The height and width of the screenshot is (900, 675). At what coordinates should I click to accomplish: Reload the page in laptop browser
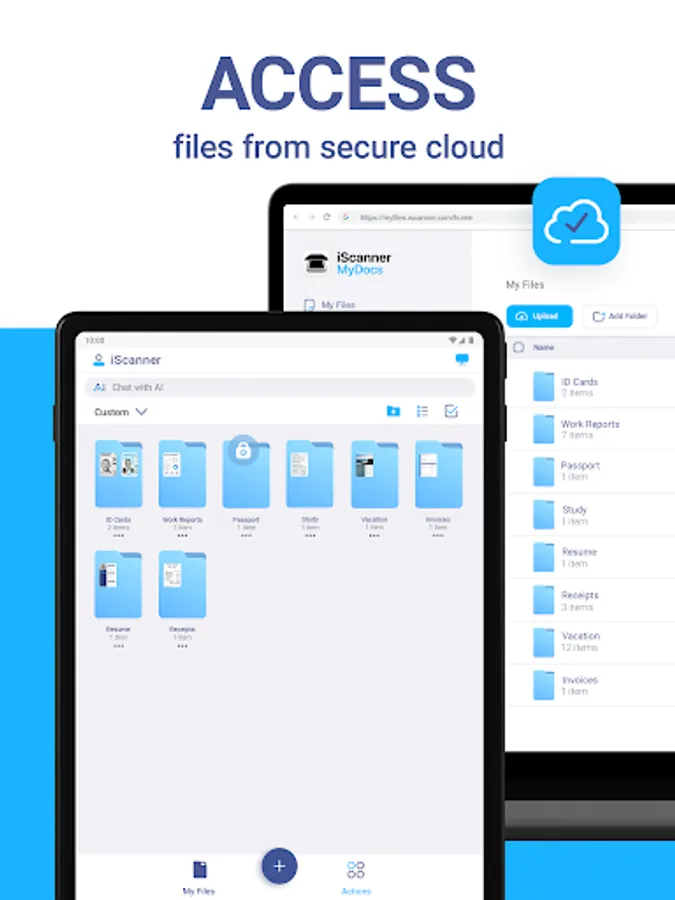[327, 217]
